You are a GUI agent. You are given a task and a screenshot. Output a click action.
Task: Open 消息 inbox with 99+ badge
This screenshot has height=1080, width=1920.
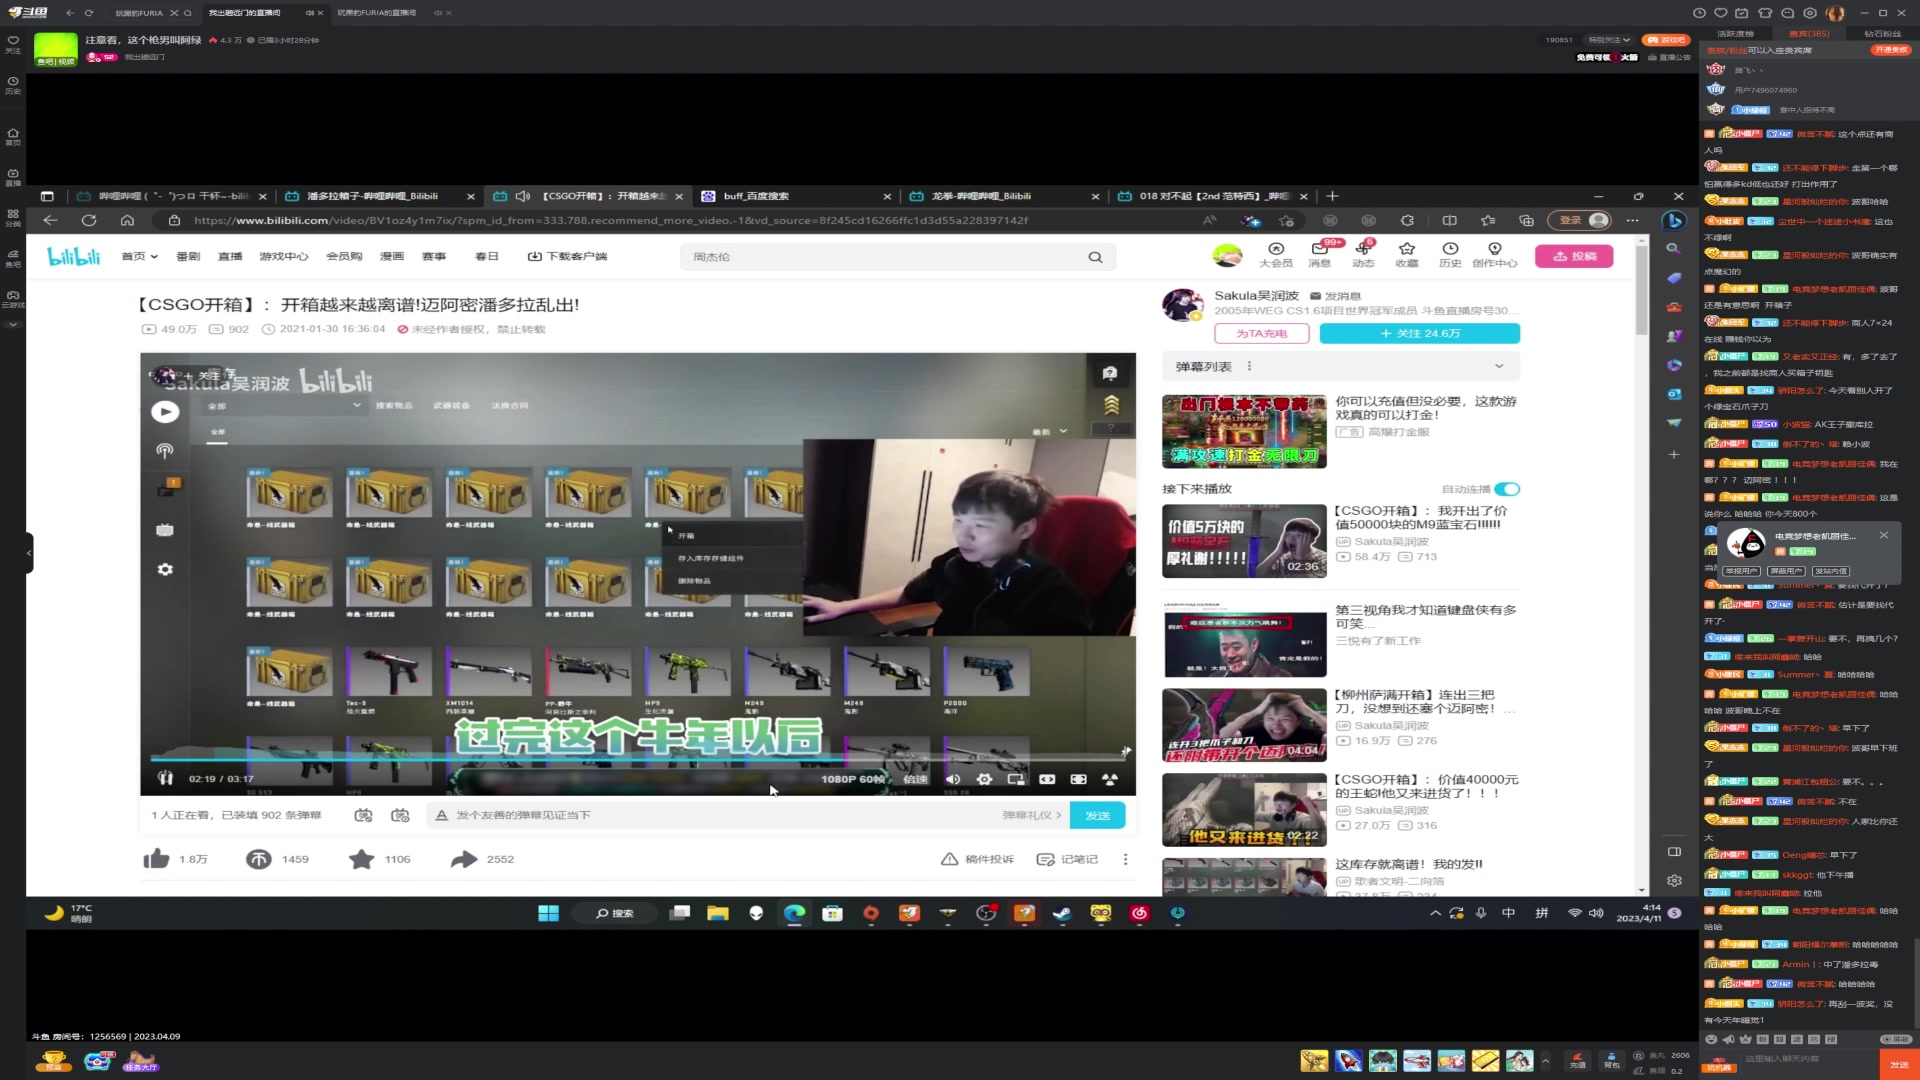click(1320, 254)
